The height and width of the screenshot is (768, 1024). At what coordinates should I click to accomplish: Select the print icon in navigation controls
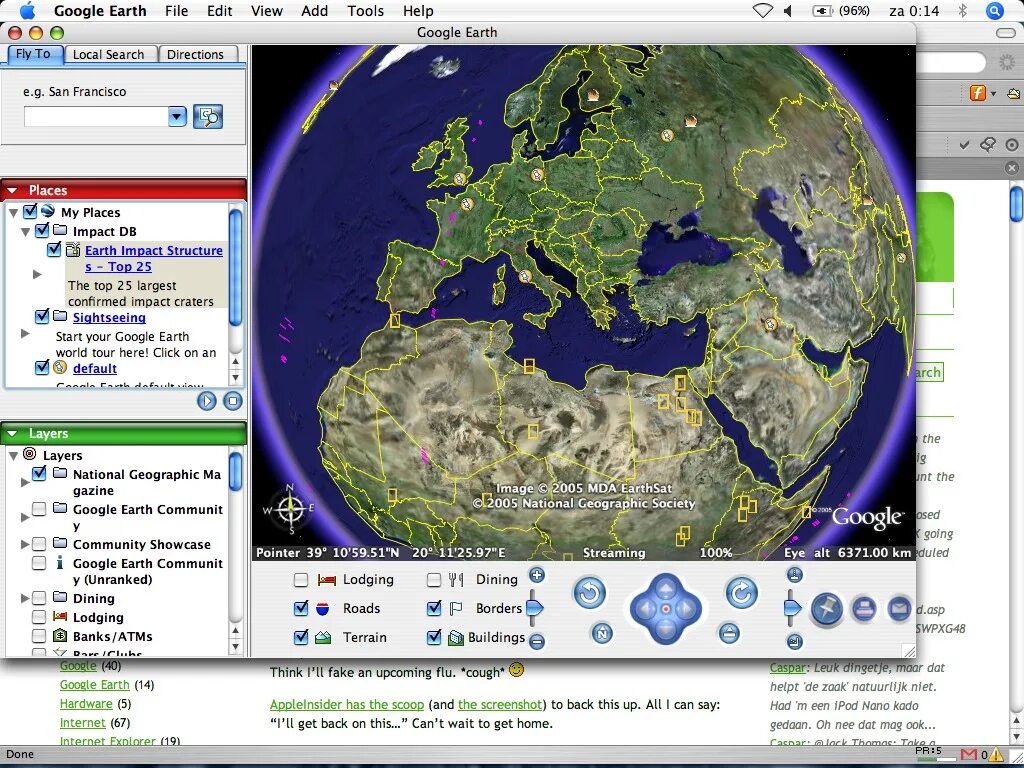pos(866,607)
